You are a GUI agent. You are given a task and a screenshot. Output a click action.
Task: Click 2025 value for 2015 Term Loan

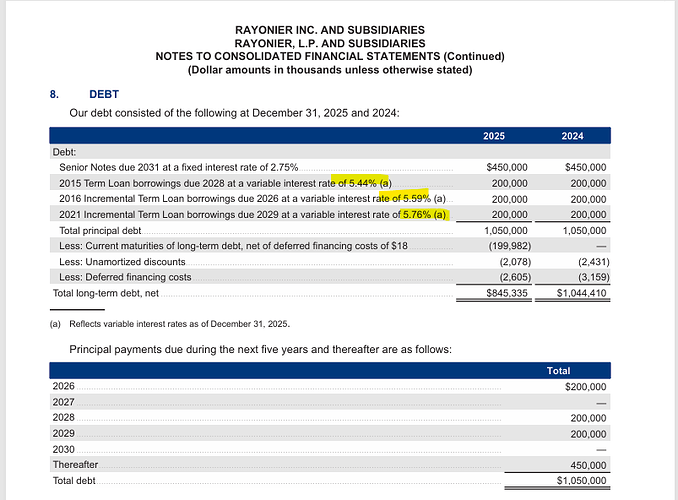click(x=509, y=183)
